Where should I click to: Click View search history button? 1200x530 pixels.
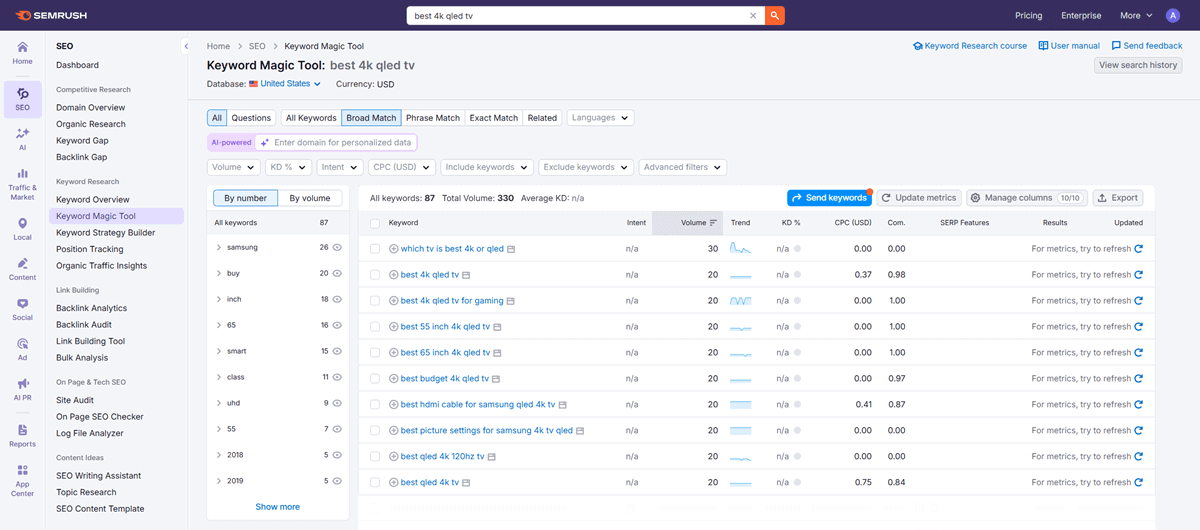1138,65
